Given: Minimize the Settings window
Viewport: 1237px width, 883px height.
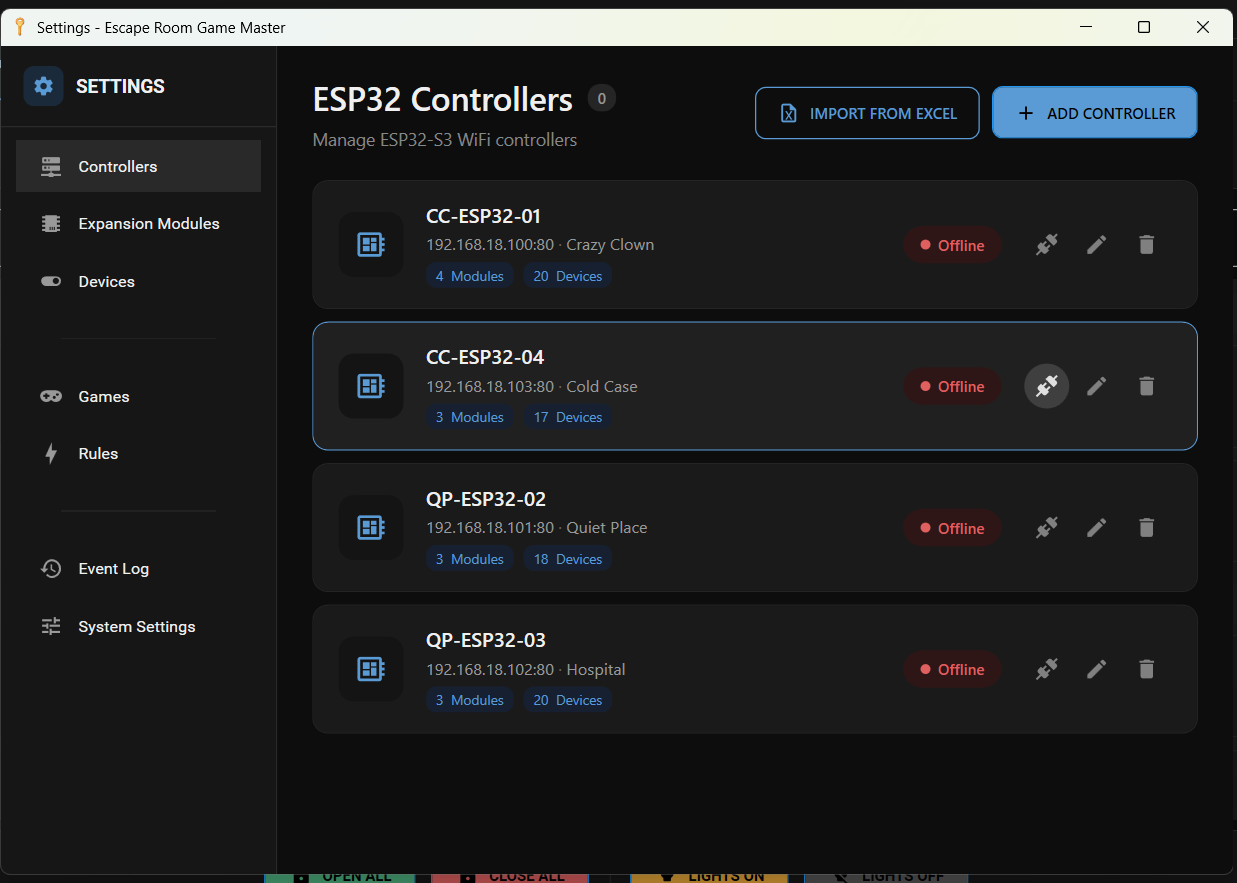Looking at the screenshot, I should click(1085, 27).
